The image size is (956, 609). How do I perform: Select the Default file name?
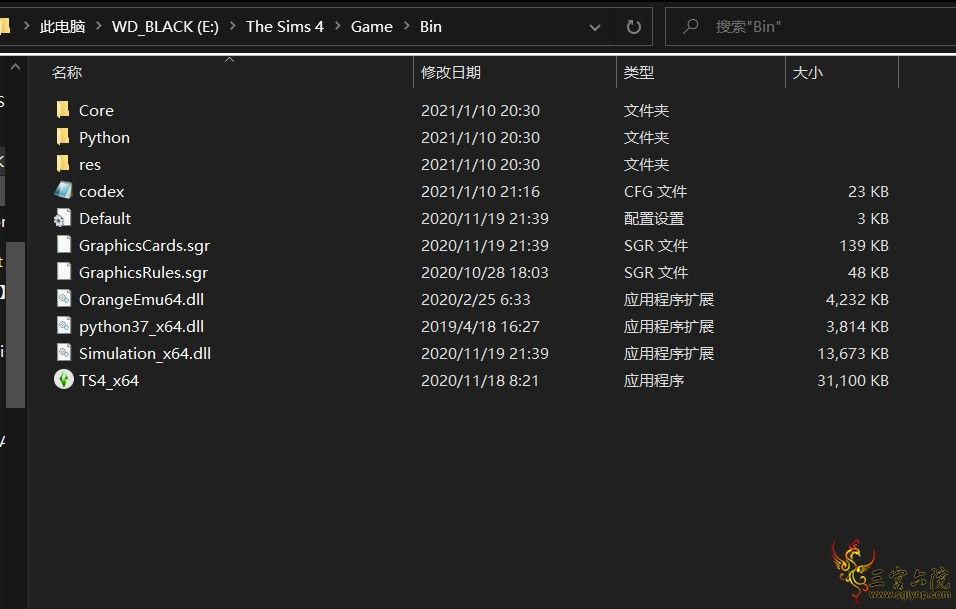(105, 218)
